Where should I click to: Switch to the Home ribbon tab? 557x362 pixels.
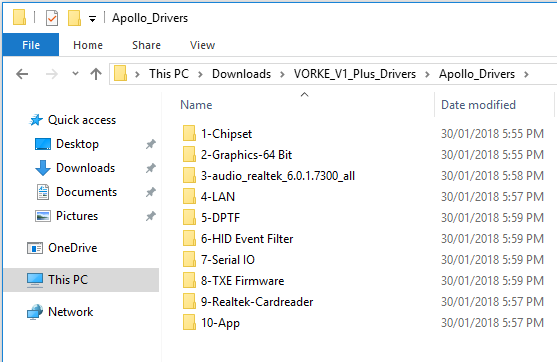(88, 45)
